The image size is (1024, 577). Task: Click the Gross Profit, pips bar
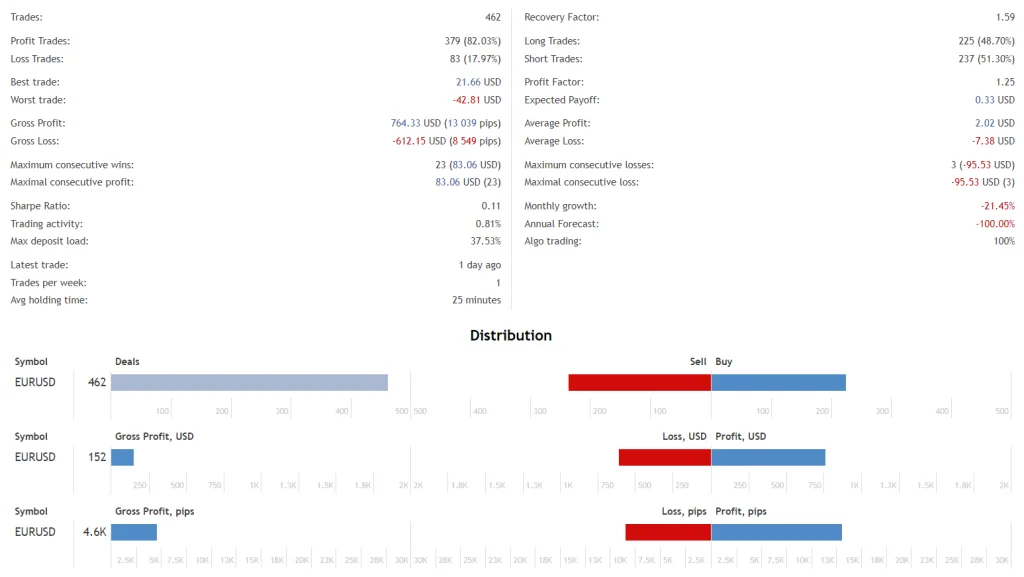[133, 532]
